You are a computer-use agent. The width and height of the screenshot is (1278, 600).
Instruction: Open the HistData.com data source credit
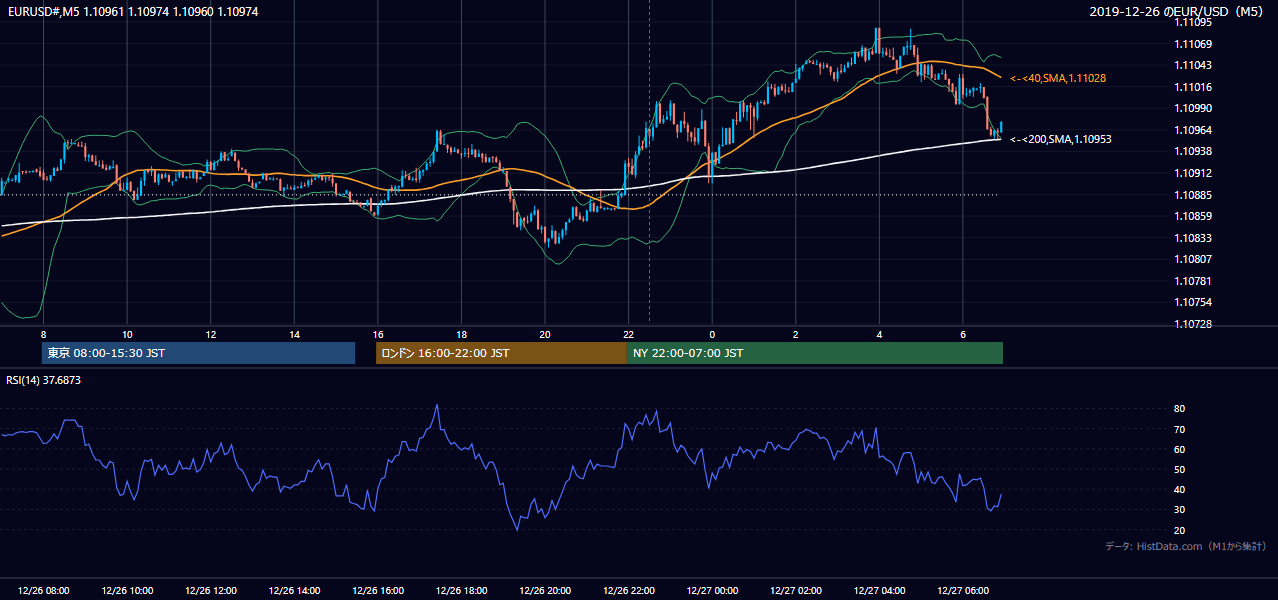[1186, 546]
